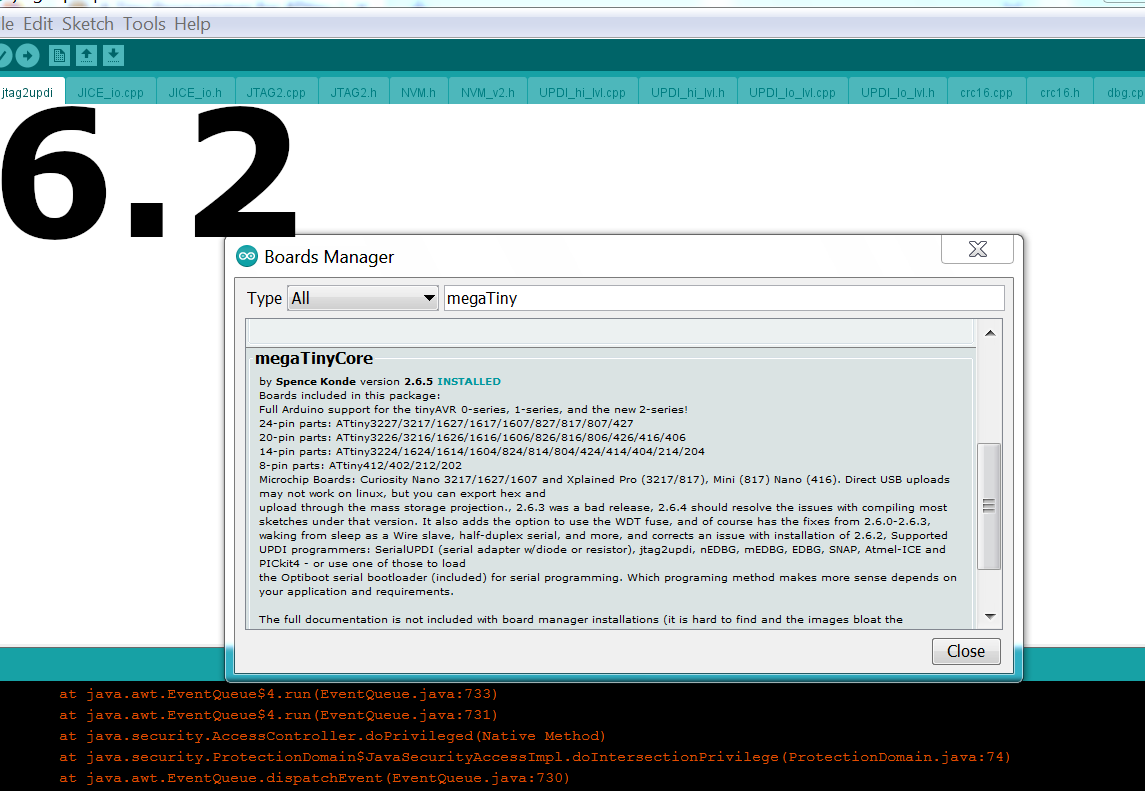This screenshot has height=791, width=1145.
Task: Click the scroll-down arrow of the boards list
Action: coord(989,616)
